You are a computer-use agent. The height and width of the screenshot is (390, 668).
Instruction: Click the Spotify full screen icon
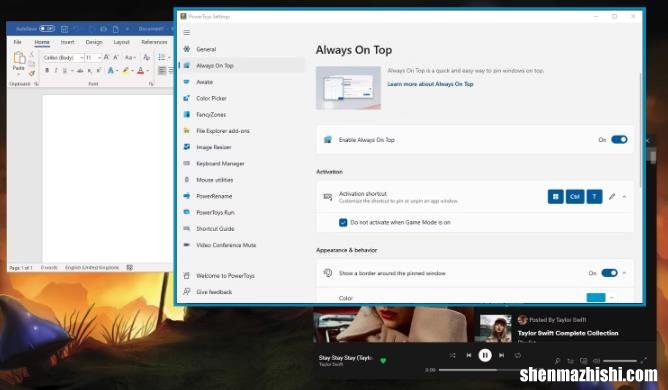point(643,361)
